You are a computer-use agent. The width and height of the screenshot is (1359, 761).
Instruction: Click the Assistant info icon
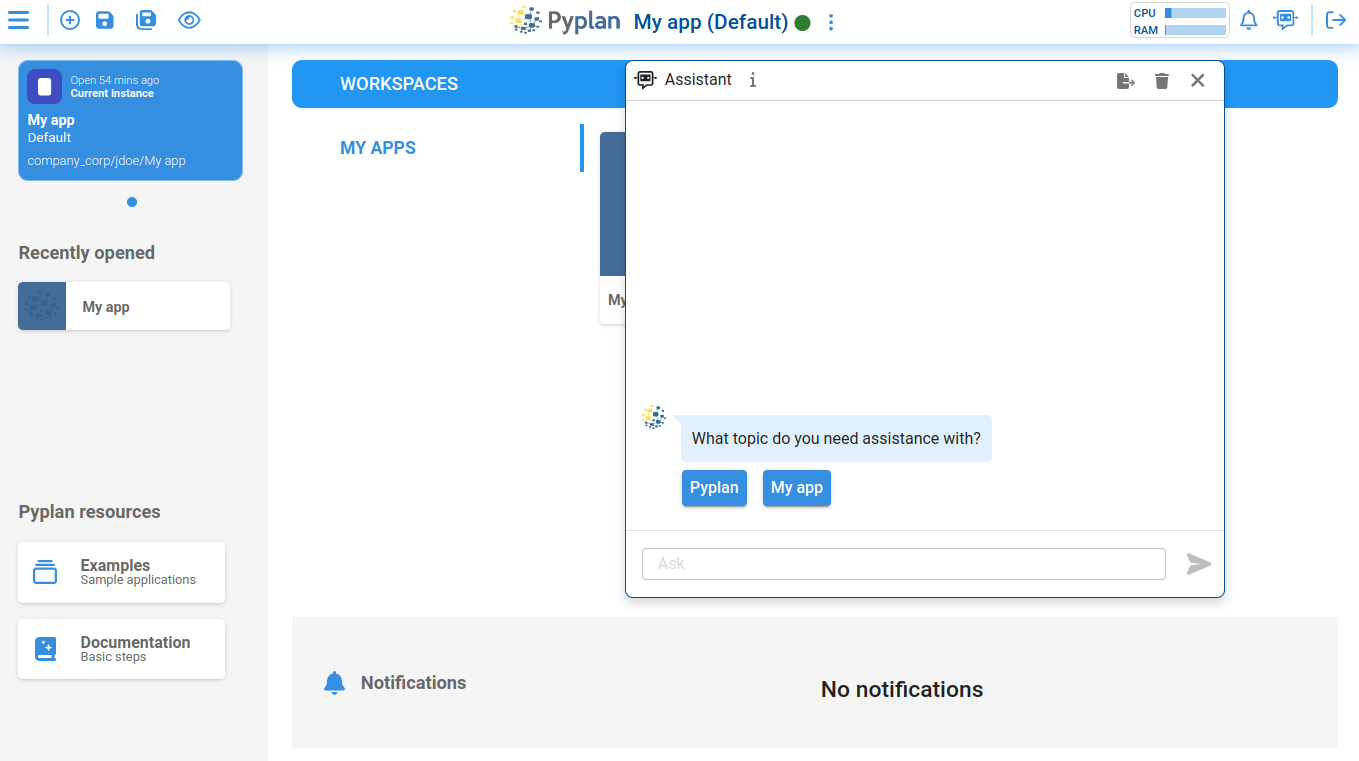(x=753, y=80)
